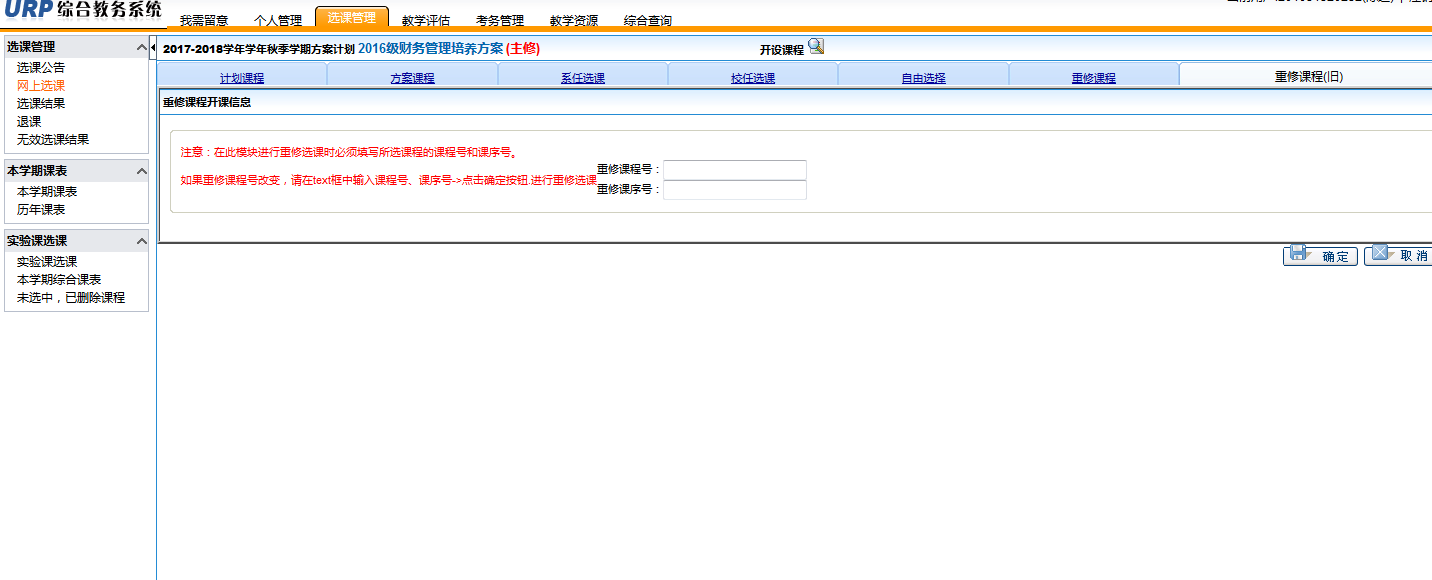Collapse the 实验课选课 sidebar section
The image size is (1432, 580).
140,241
